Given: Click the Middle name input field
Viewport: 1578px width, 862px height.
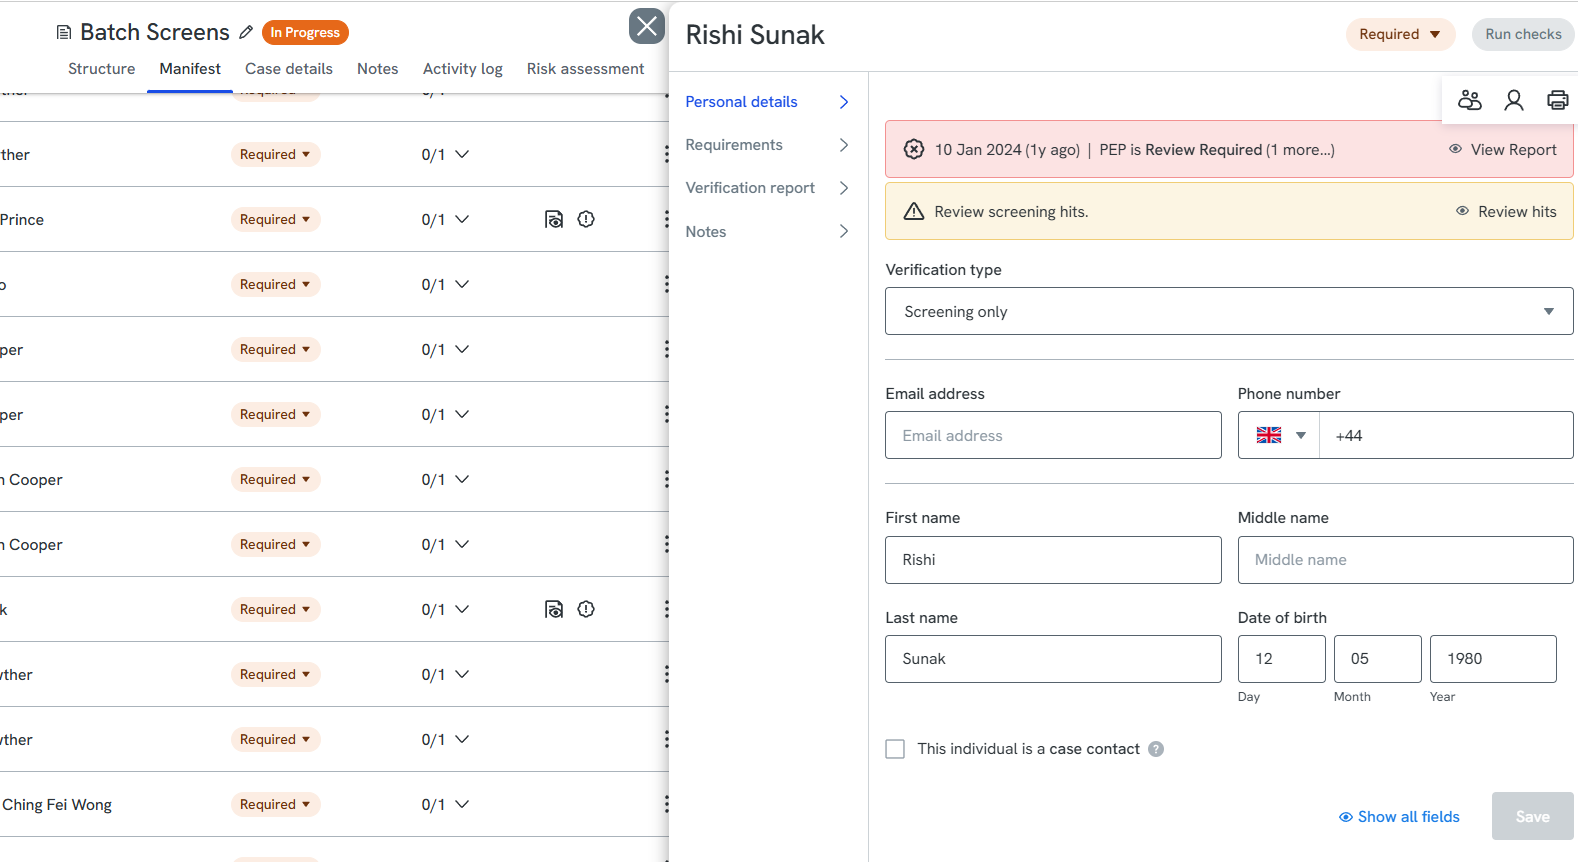Looking at the screenshot, I should (1405, 560).
